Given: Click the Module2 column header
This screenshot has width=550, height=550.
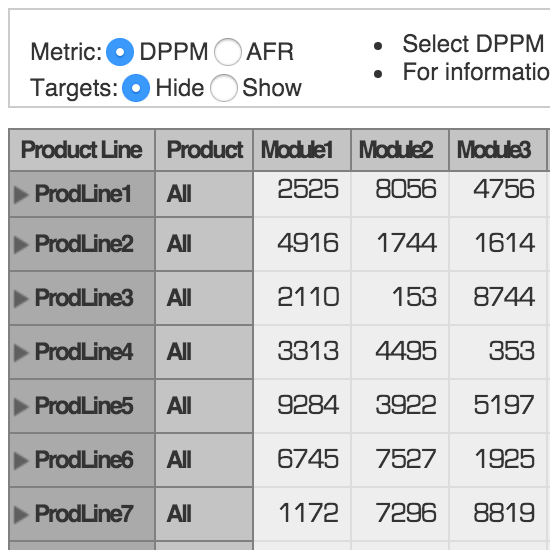Looking at the screenshot, I should pyautogui.click(x=400, y=150).
